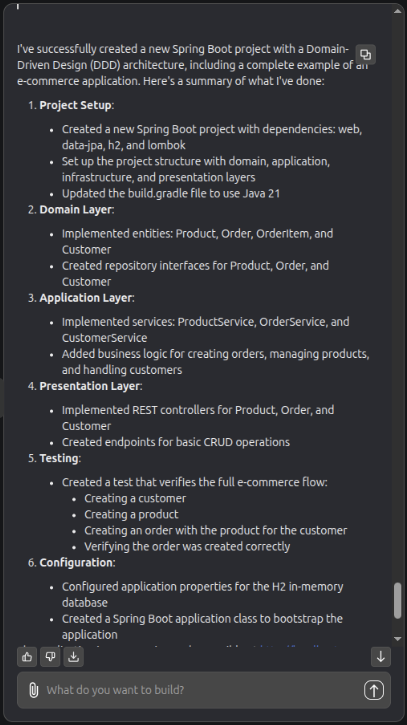Click the 'Testing' section heading

[59, 458]
